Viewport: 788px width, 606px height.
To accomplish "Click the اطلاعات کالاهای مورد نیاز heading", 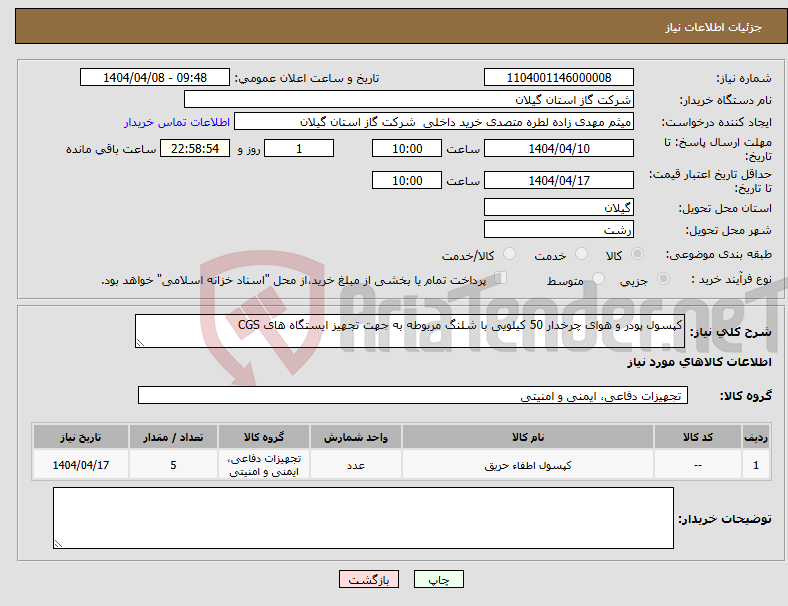I will (x=699, y=362).
